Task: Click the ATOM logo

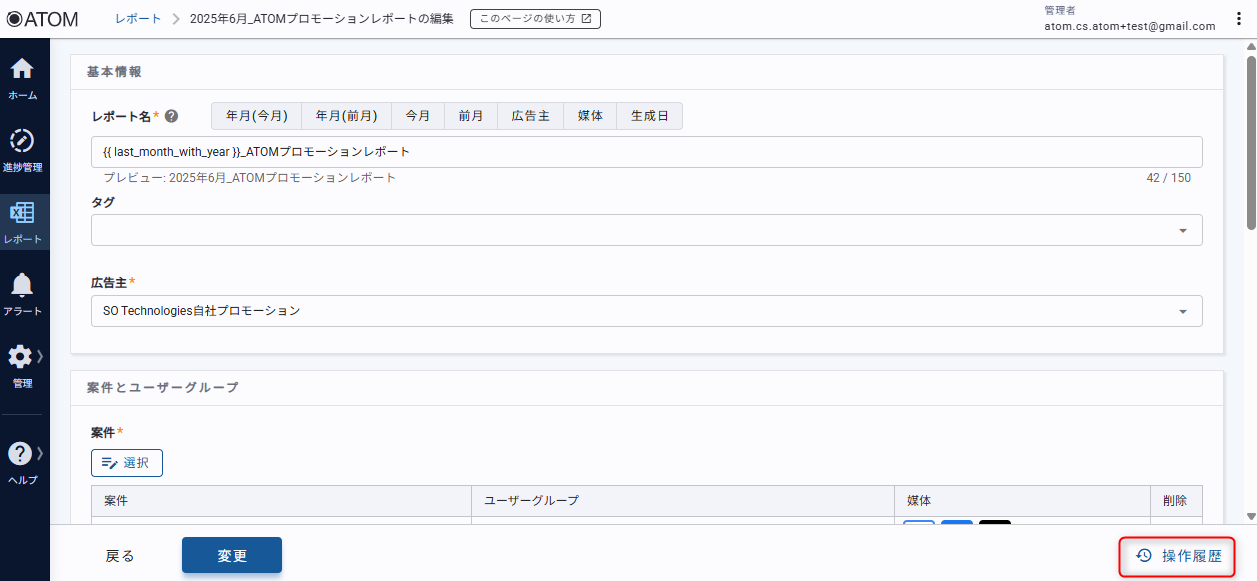Action: 42,19
